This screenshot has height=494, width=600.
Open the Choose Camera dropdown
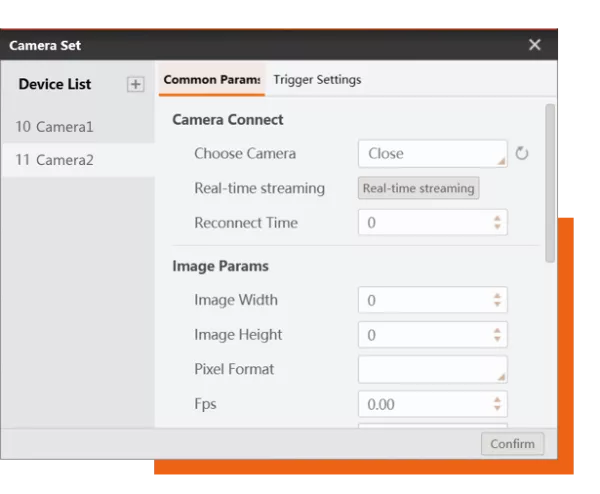pyautogui.click(x=432, y=153)
